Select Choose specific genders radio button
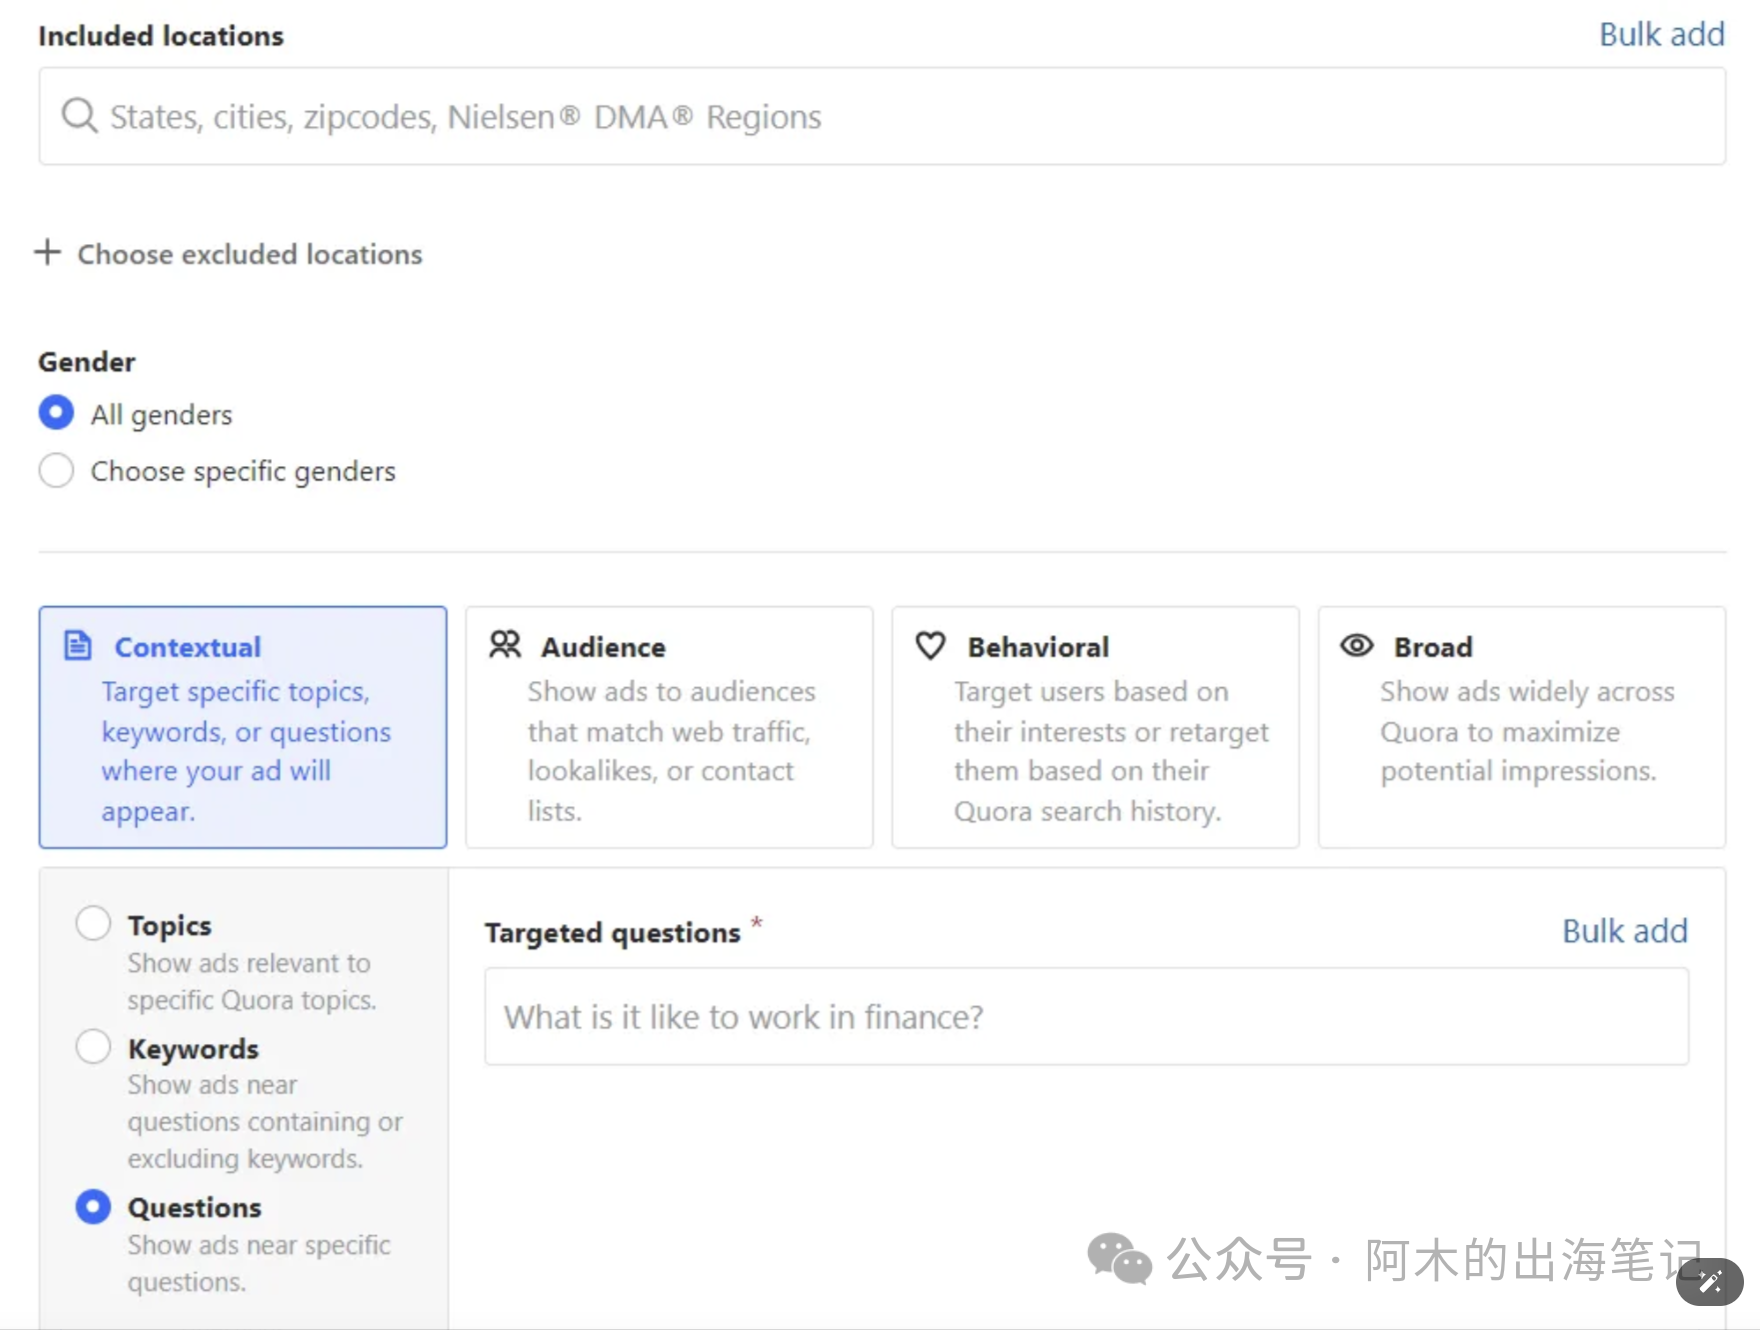Image resolution: width=1760 pixels, height=1330 pixels. (56, 470)
